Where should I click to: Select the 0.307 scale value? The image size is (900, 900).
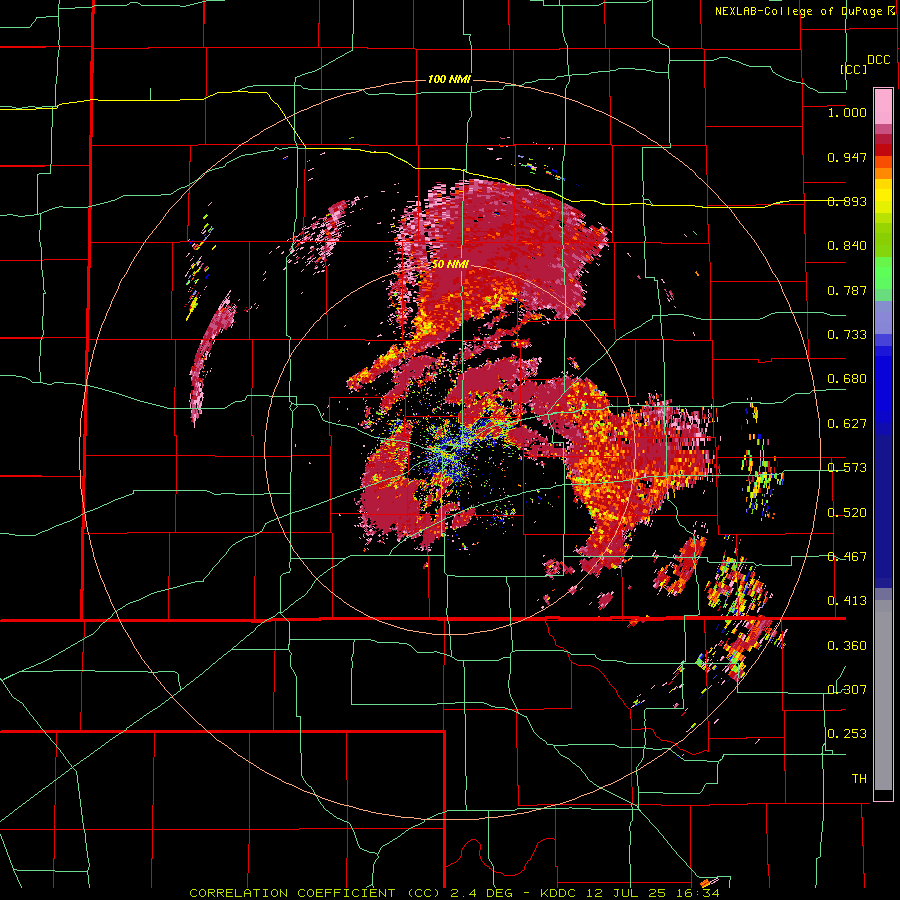pyautogui.click(x=847, y=690)
